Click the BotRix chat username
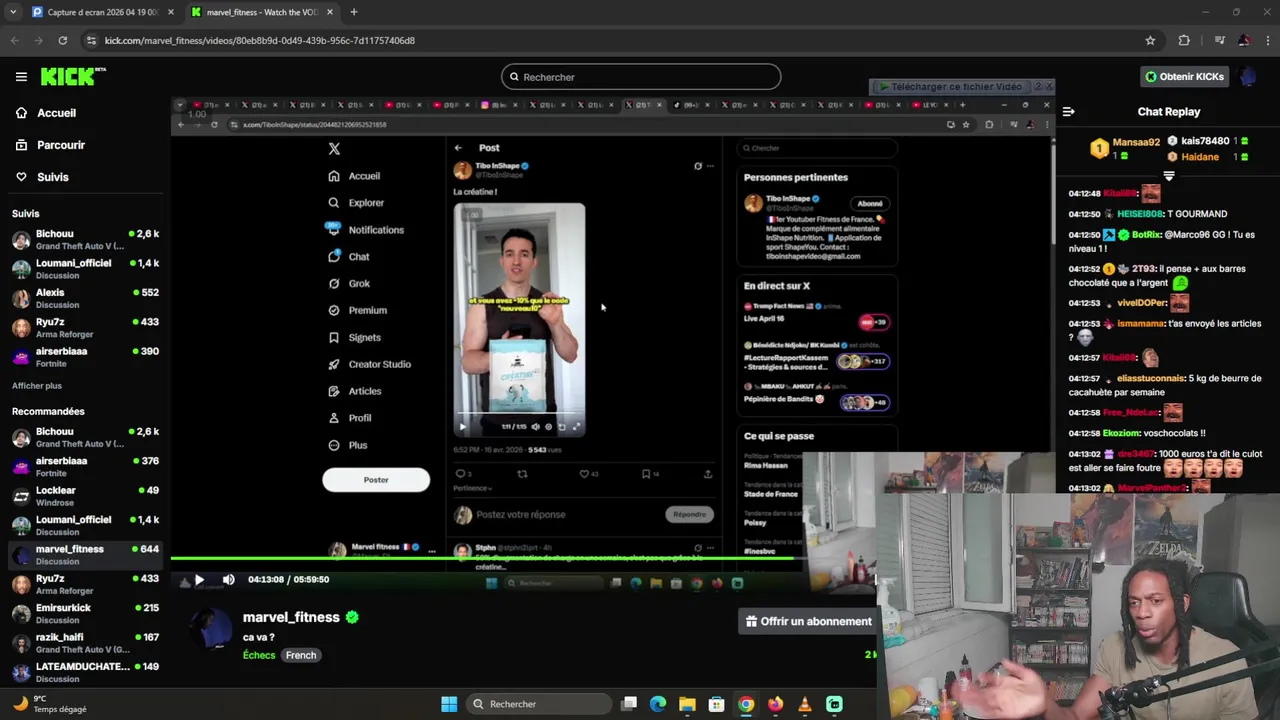Viewport: 1280px width, 720px height. pyautogui.click(x=1146, y=235)
